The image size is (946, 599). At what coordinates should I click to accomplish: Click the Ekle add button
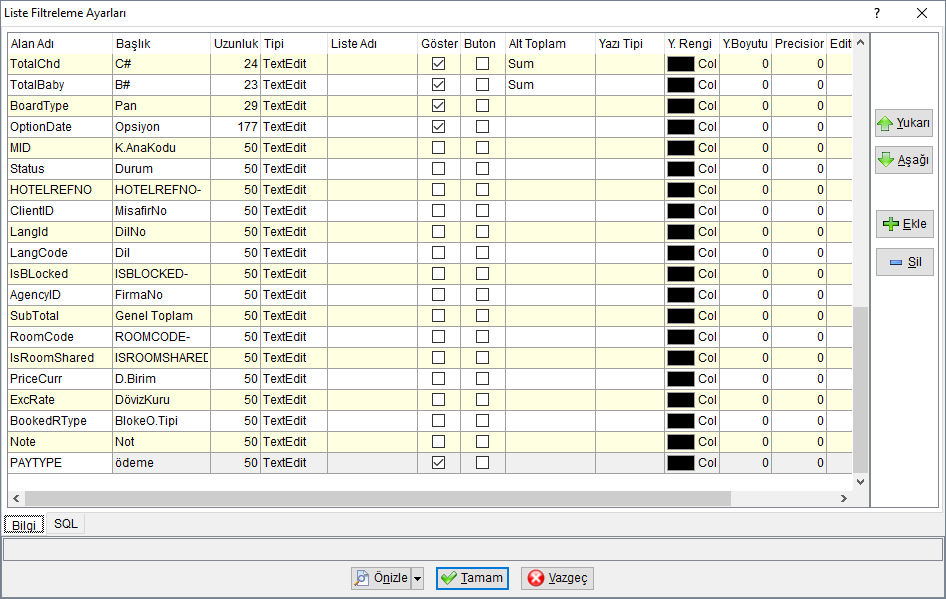click(x=904, y=224)
